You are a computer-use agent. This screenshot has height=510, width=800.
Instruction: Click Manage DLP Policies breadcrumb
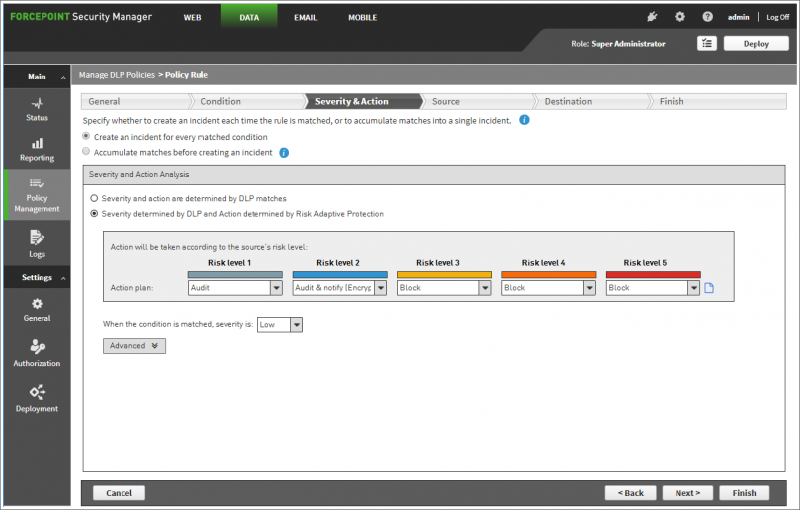117,75
